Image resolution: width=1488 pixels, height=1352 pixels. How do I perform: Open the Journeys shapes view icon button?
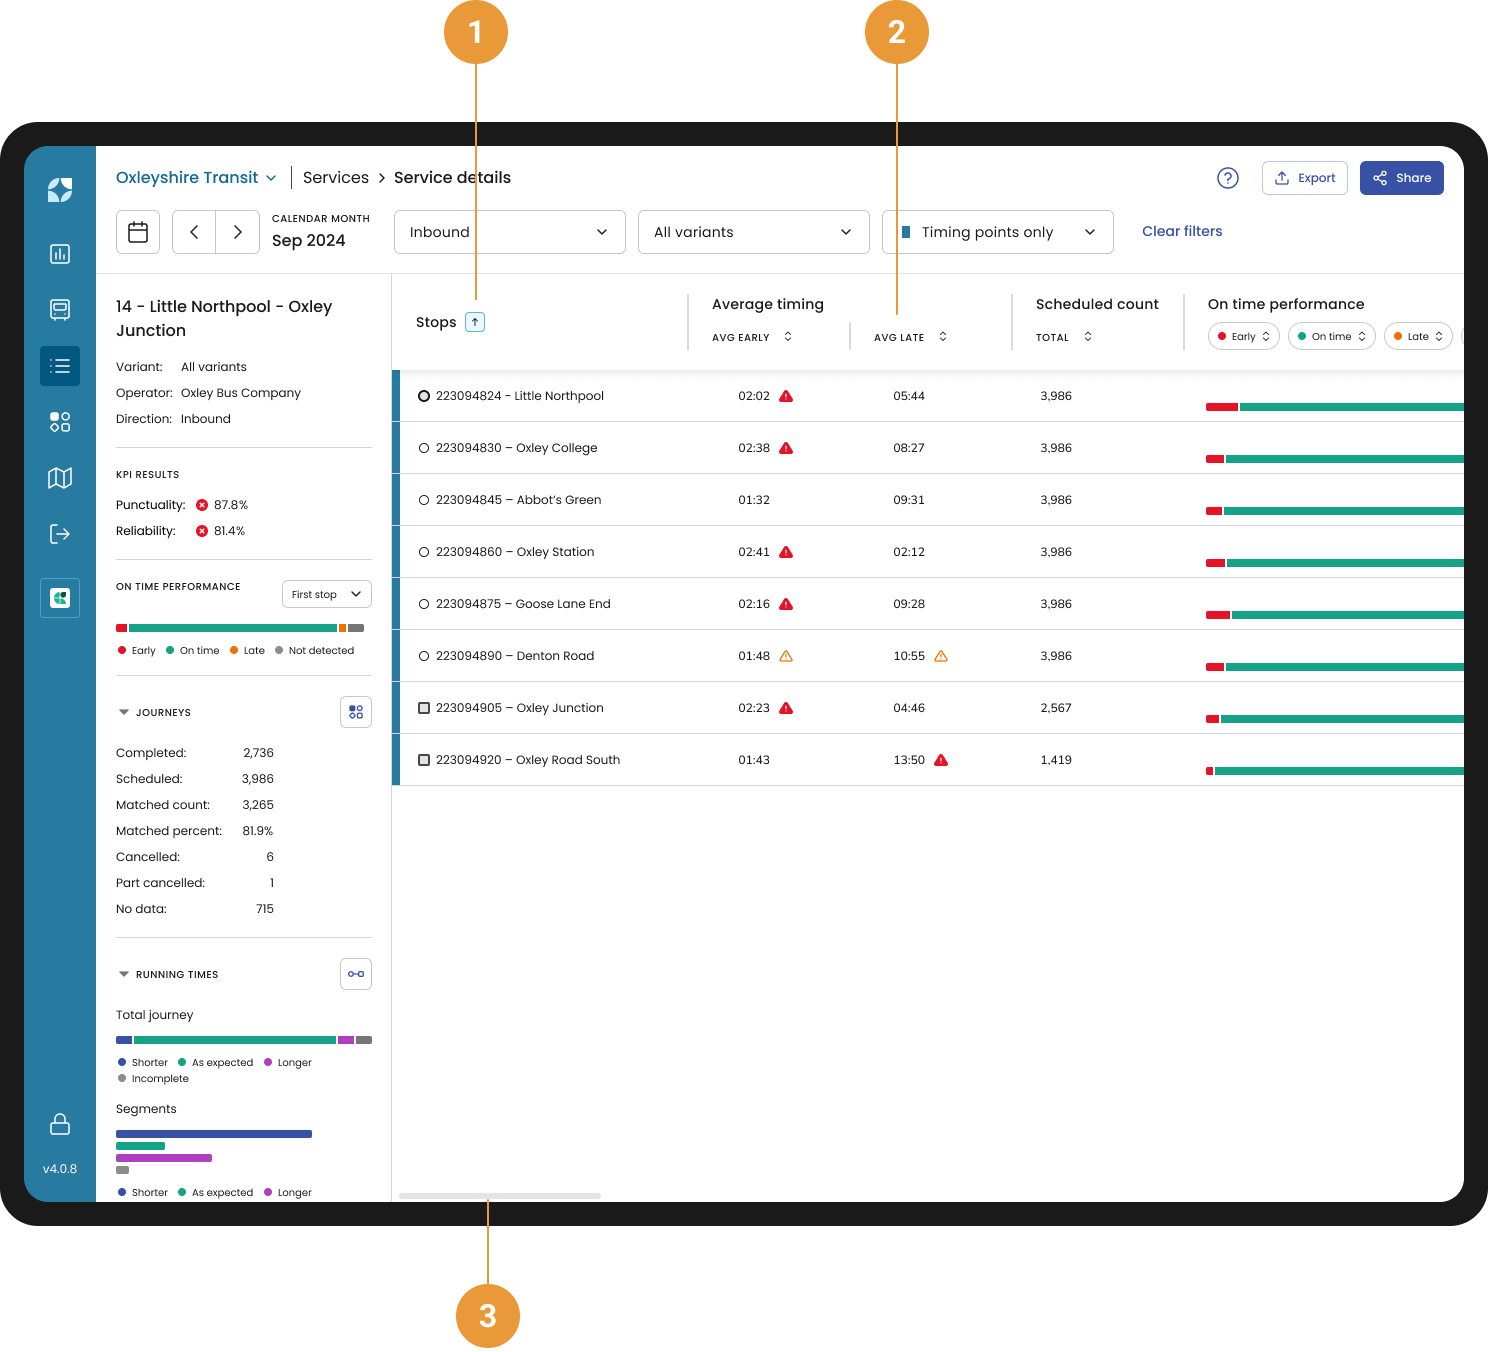tap(356, 712)
